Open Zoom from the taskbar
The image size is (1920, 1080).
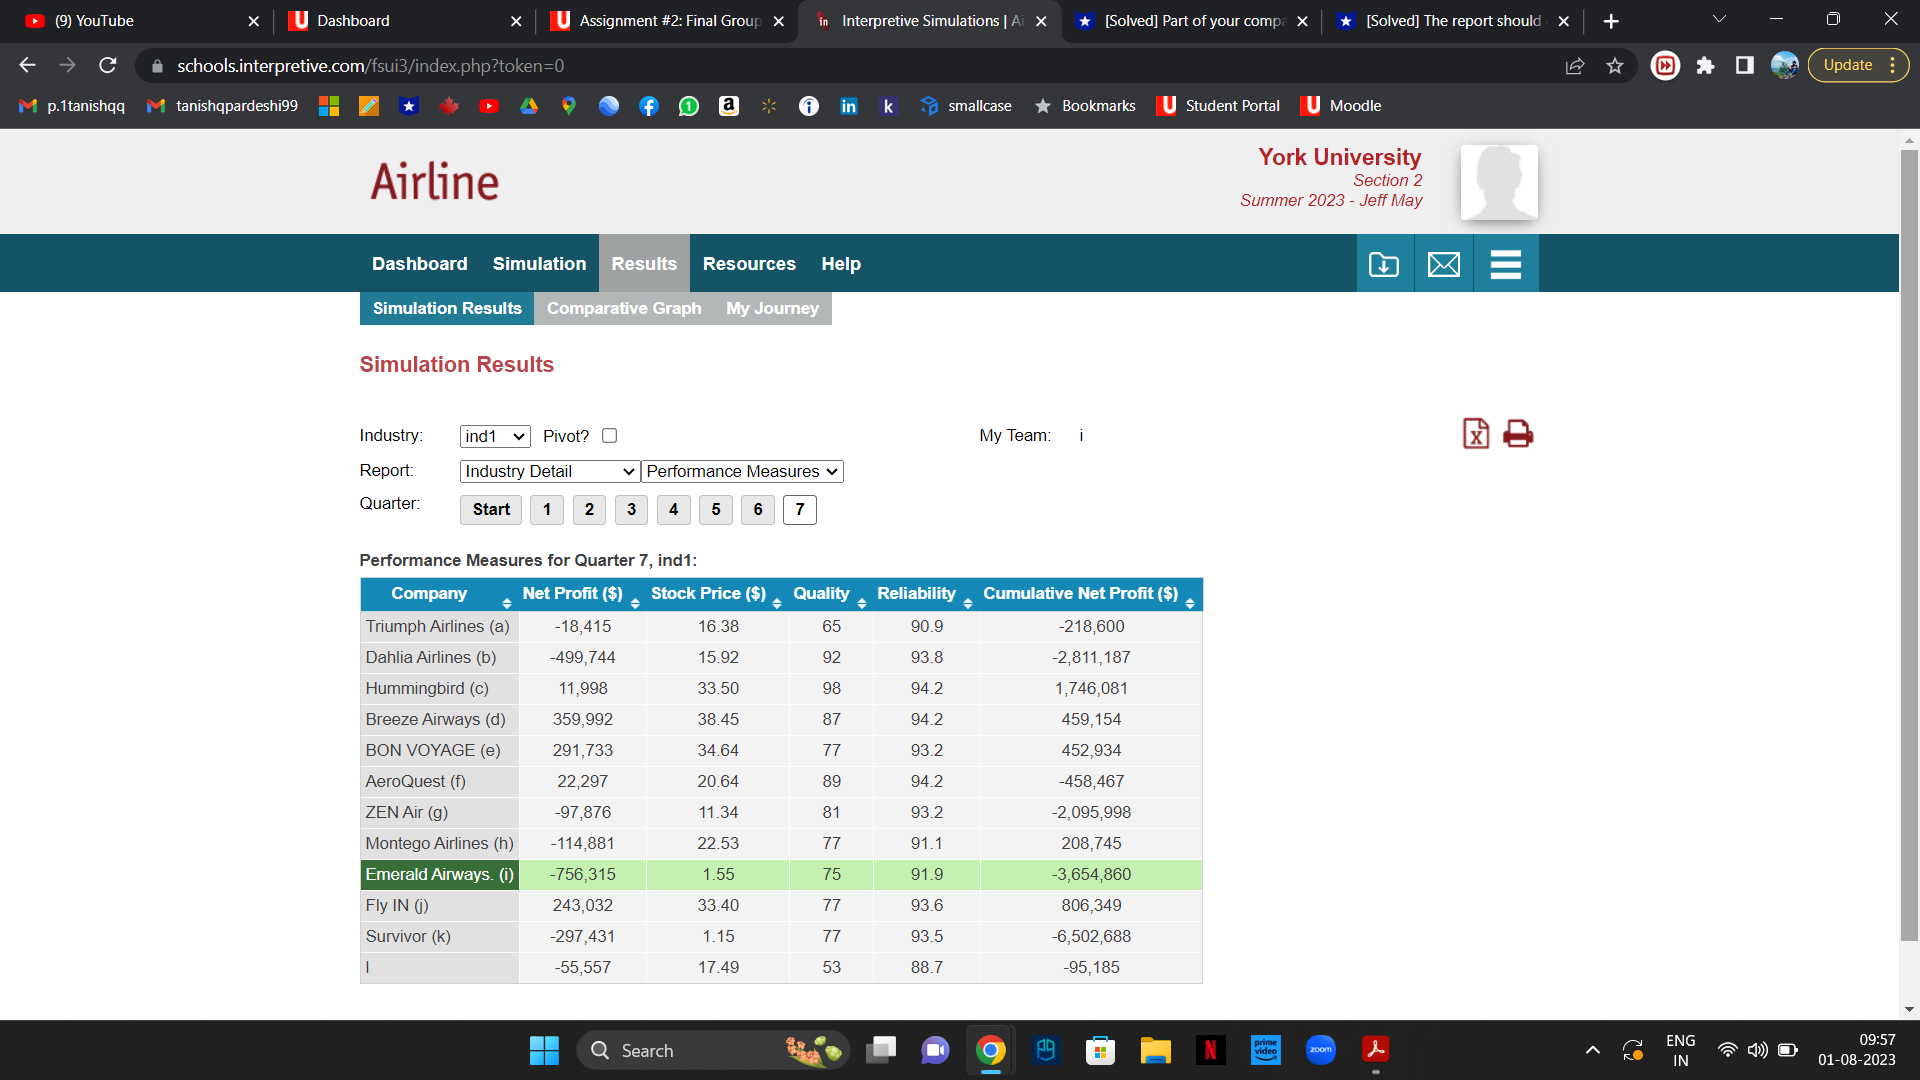(1320, 1050)
